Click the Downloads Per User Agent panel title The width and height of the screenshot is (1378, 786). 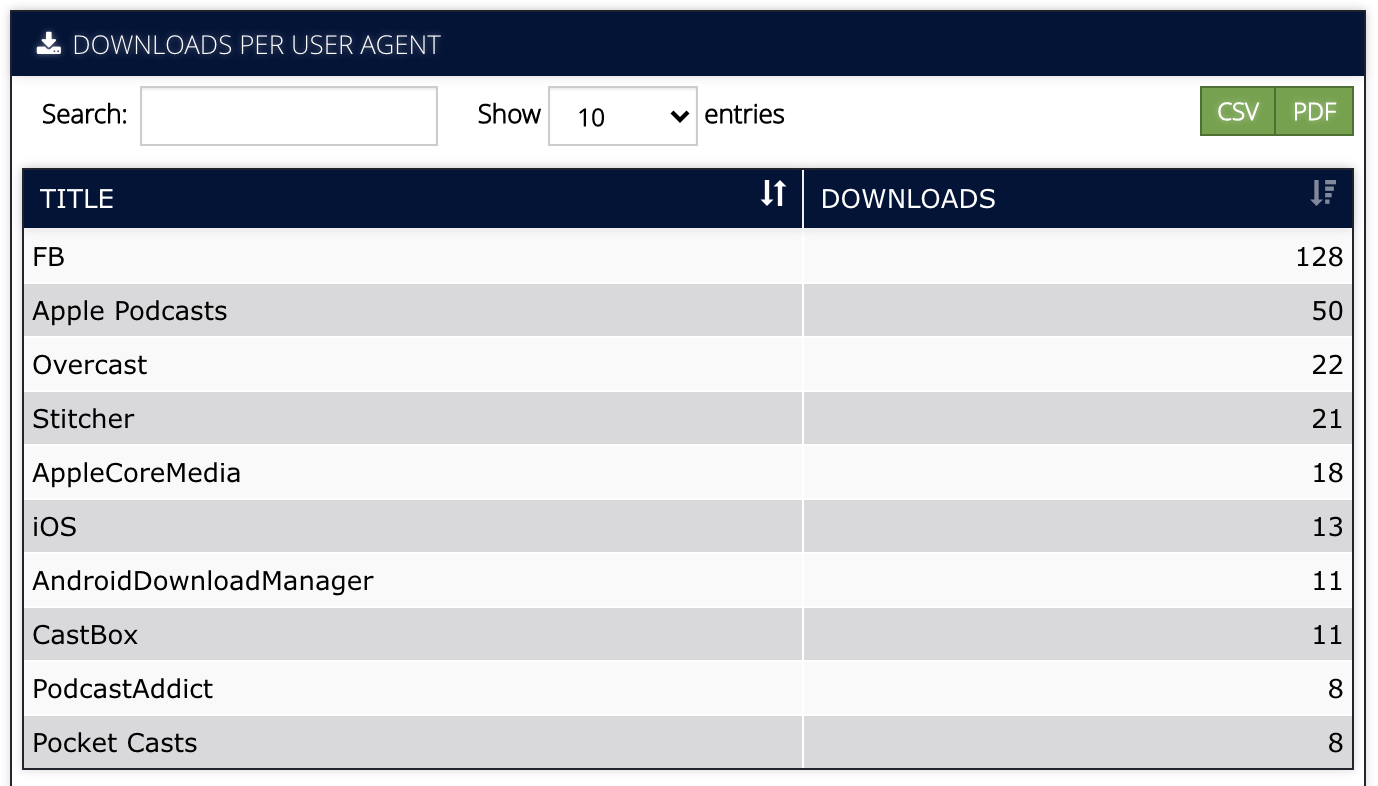point(257,45)
